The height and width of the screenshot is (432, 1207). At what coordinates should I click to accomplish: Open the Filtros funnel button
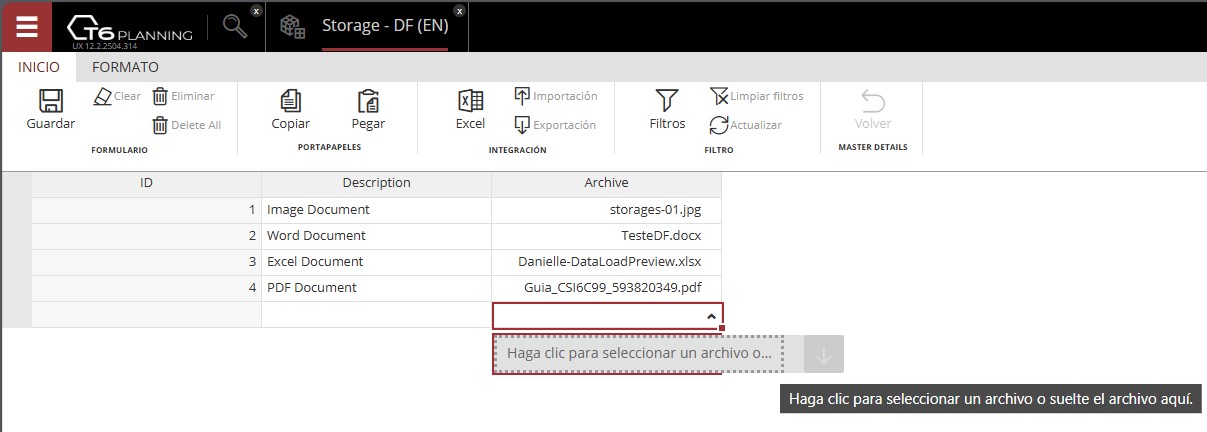tap(667, 110)
